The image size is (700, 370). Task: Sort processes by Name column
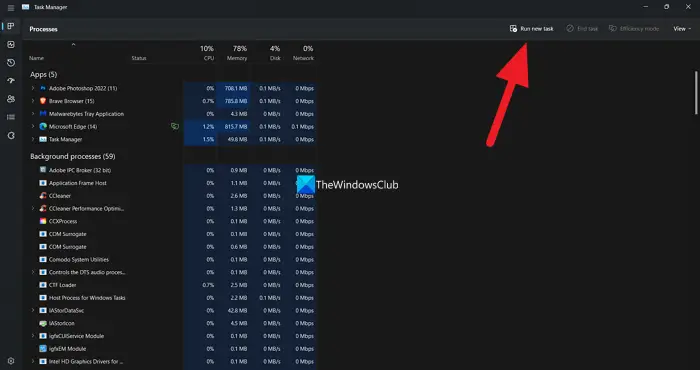(37, 58)
